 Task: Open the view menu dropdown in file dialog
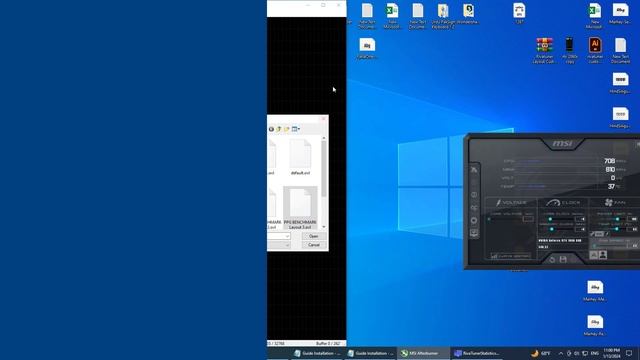click(296, 129)
